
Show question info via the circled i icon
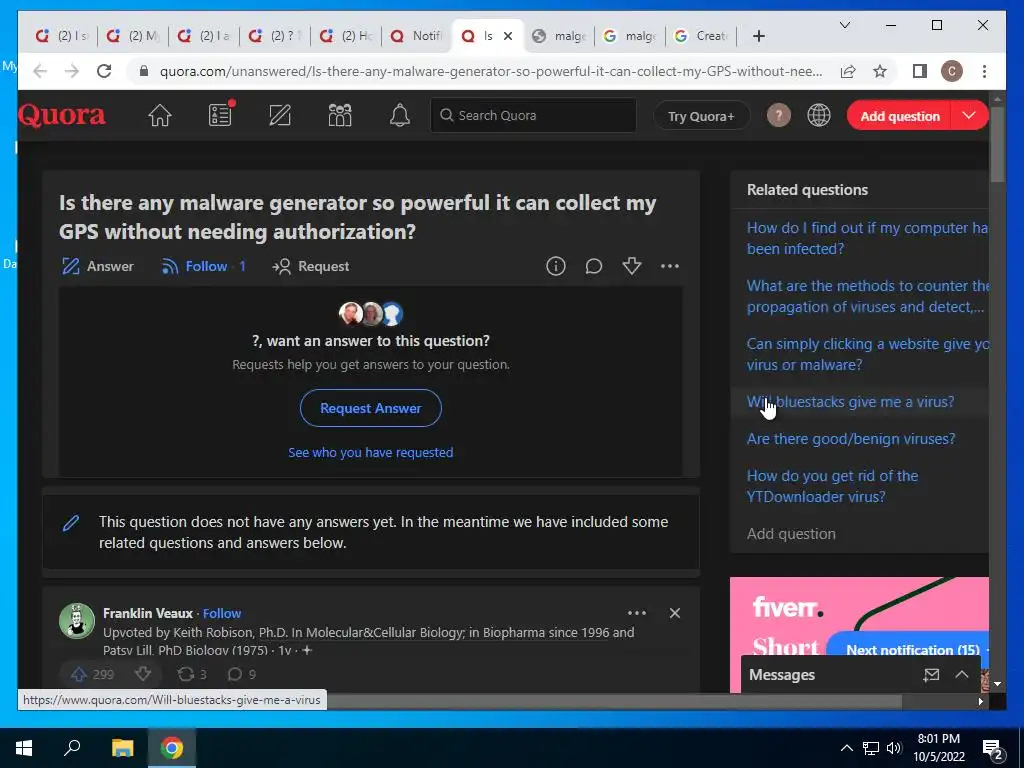click(556, 266)
